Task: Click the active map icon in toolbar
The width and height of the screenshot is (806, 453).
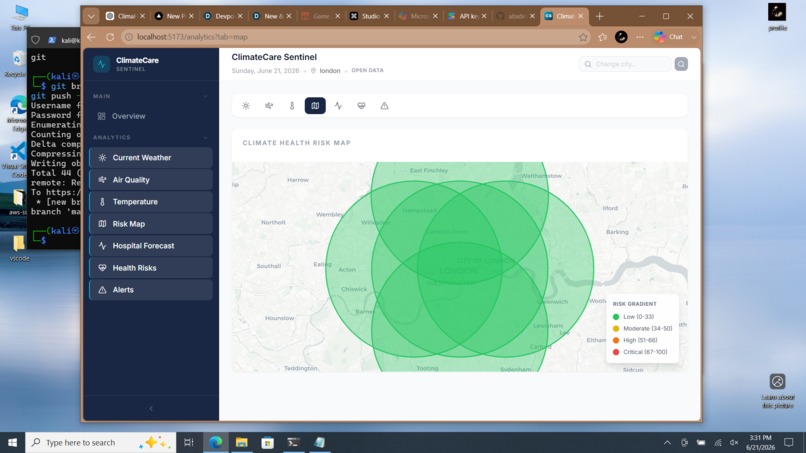Action: pyautogui.click(x=315, y=106)
